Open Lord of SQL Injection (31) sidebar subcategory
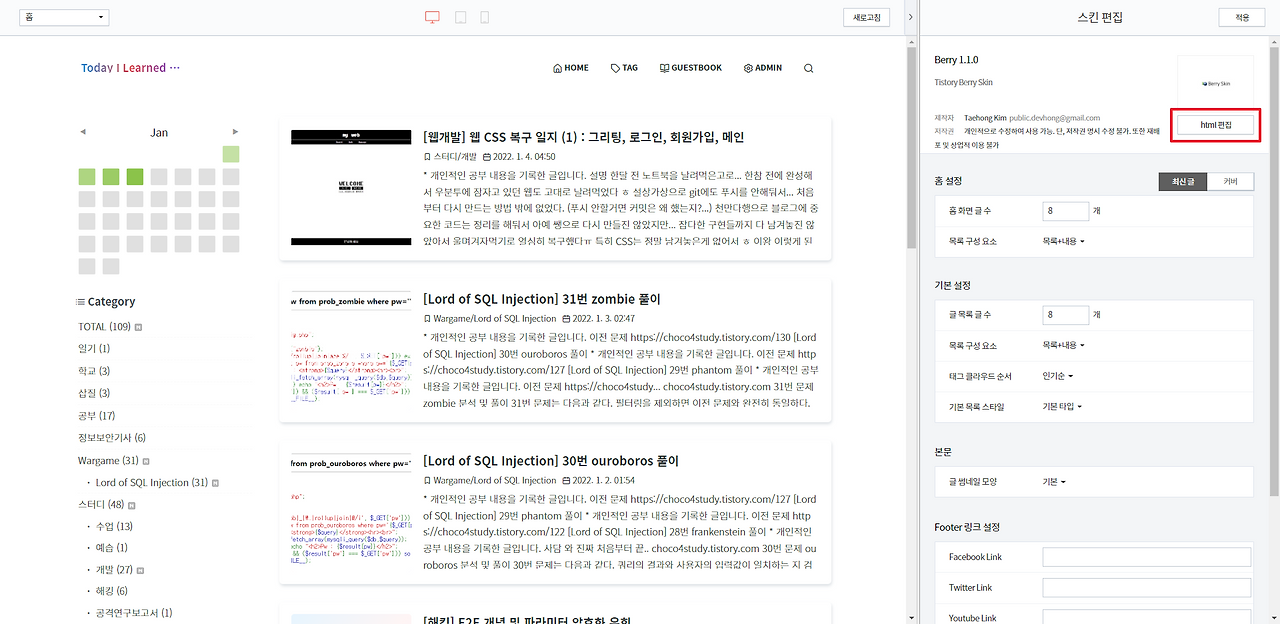Viewport: 1280px width, 624px height. [x=152, y=482]
